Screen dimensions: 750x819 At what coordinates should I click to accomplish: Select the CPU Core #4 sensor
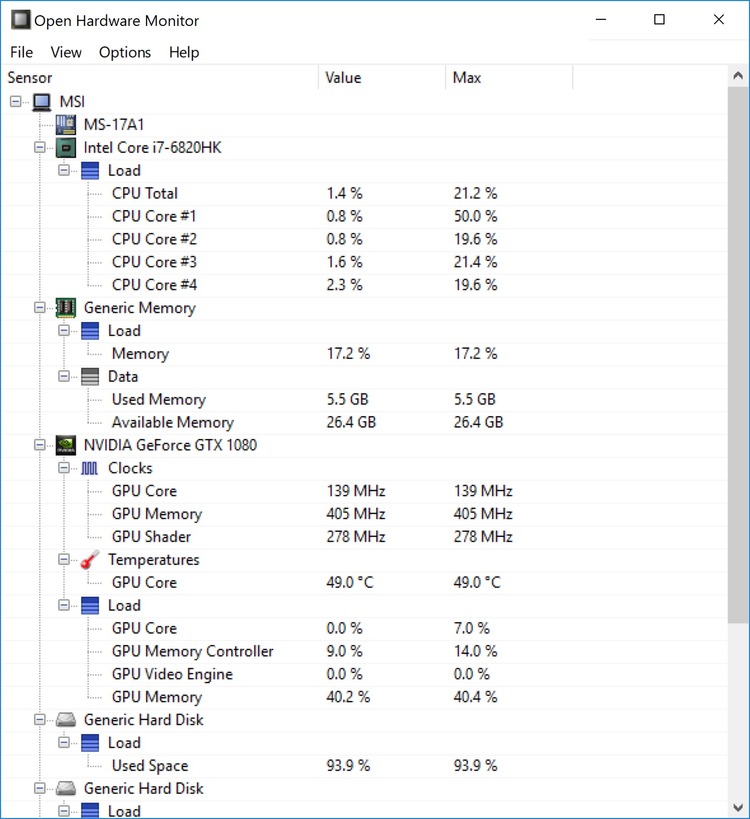365,285
